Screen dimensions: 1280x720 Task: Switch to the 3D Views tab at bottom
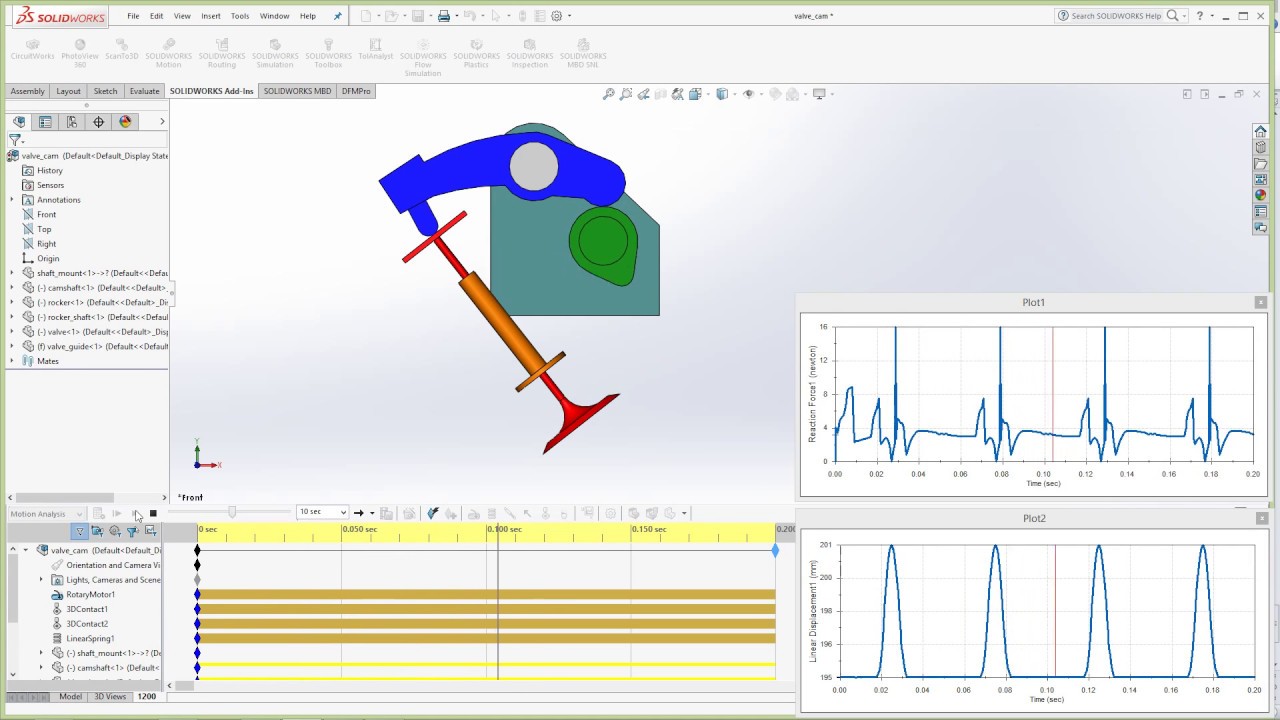(110, 696)
